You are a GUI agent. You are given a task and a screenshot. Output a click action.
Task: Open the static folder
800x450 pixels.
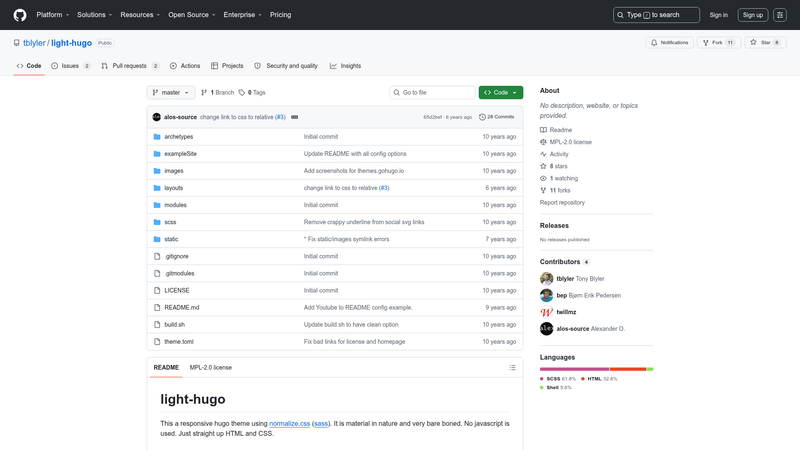tap(171, 239)
